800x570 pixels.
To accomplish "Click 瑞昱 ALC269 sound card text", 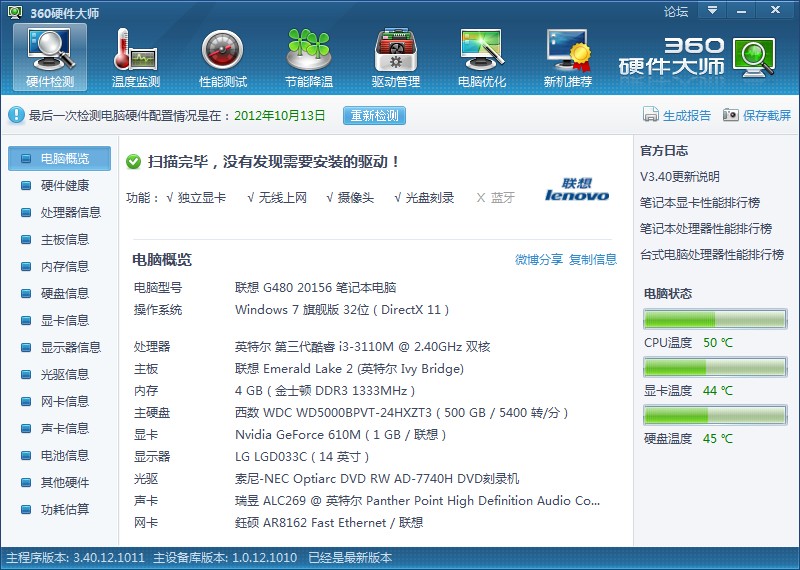I will [x=417, y=501].
